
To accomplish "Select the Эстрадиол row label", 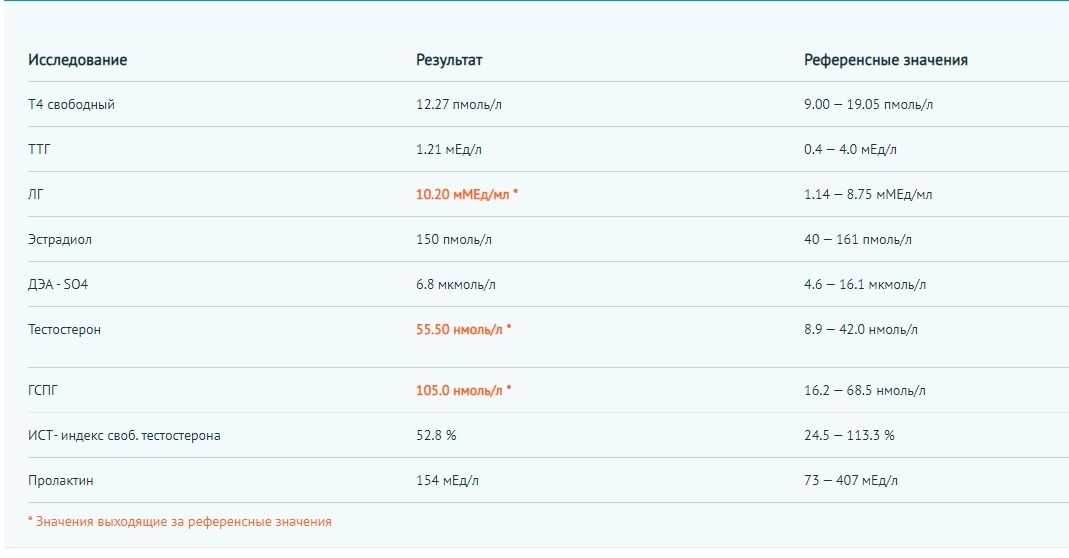I will point(60,239).
